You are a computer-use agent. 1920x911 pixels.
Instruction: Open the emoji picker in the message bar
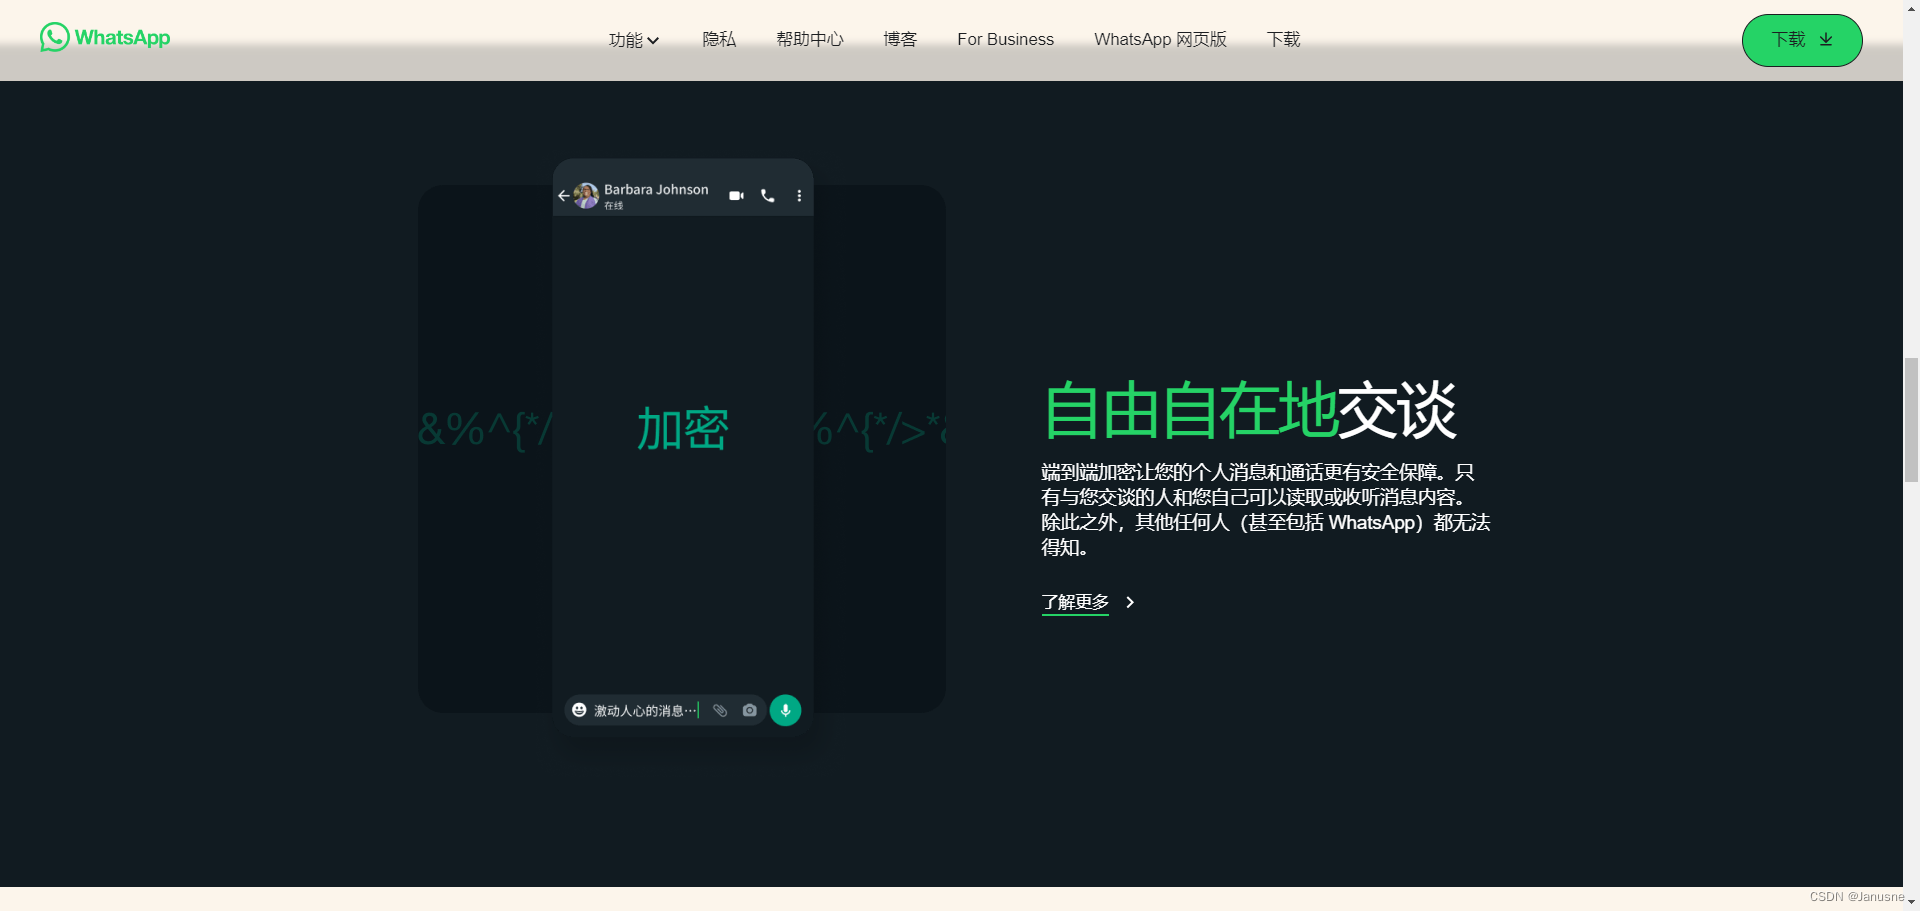click(x=580, y=710)
